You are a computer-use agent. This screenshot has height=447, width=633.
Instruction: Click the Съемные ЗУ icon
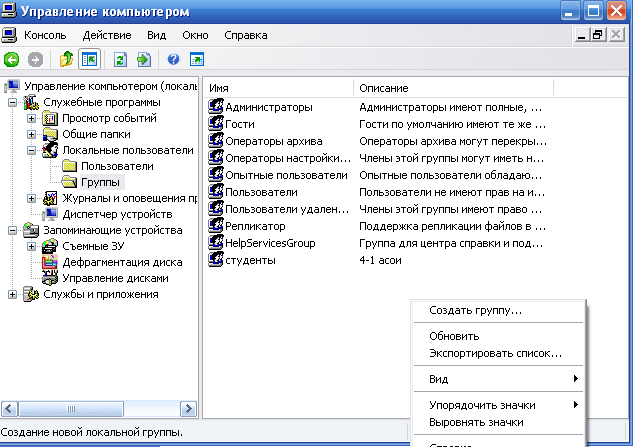pos(50,246)
